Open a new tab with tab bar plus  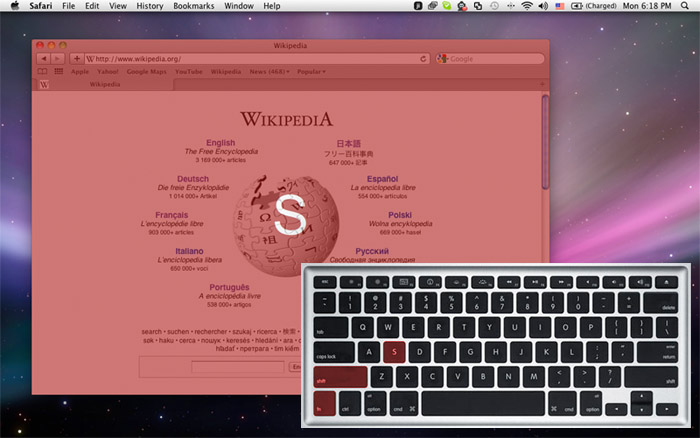tap(542, 84)
